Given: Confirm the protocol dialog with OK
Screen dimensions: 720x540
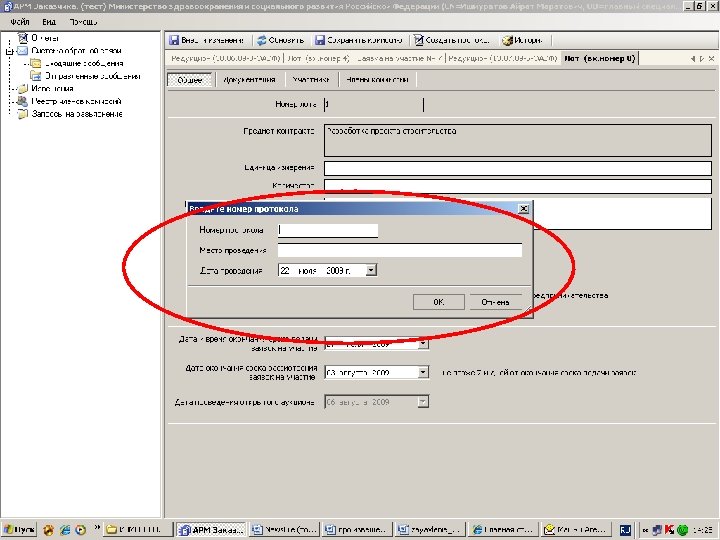Looking at the screenshot, I should click(439, 302).
